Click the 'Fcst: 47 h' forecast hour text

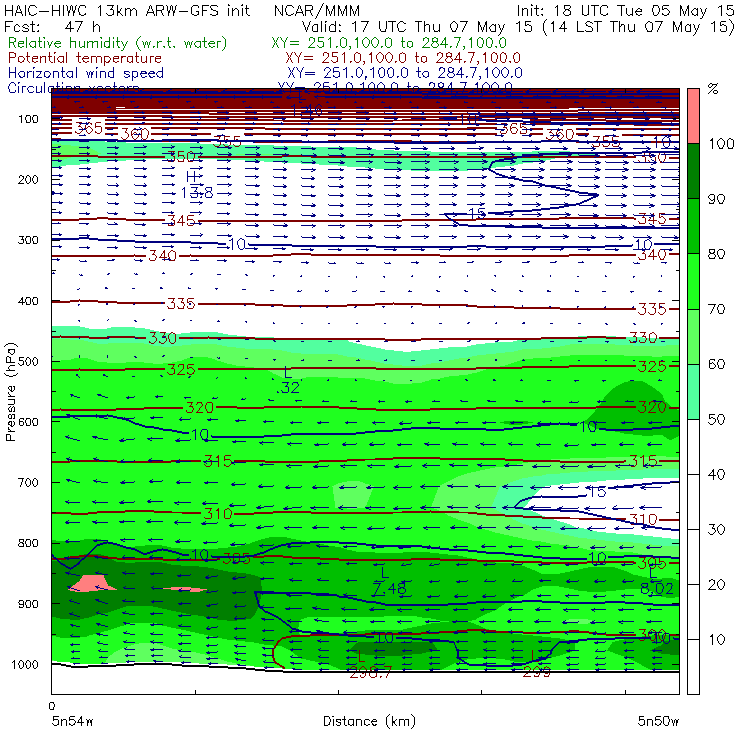52,26
